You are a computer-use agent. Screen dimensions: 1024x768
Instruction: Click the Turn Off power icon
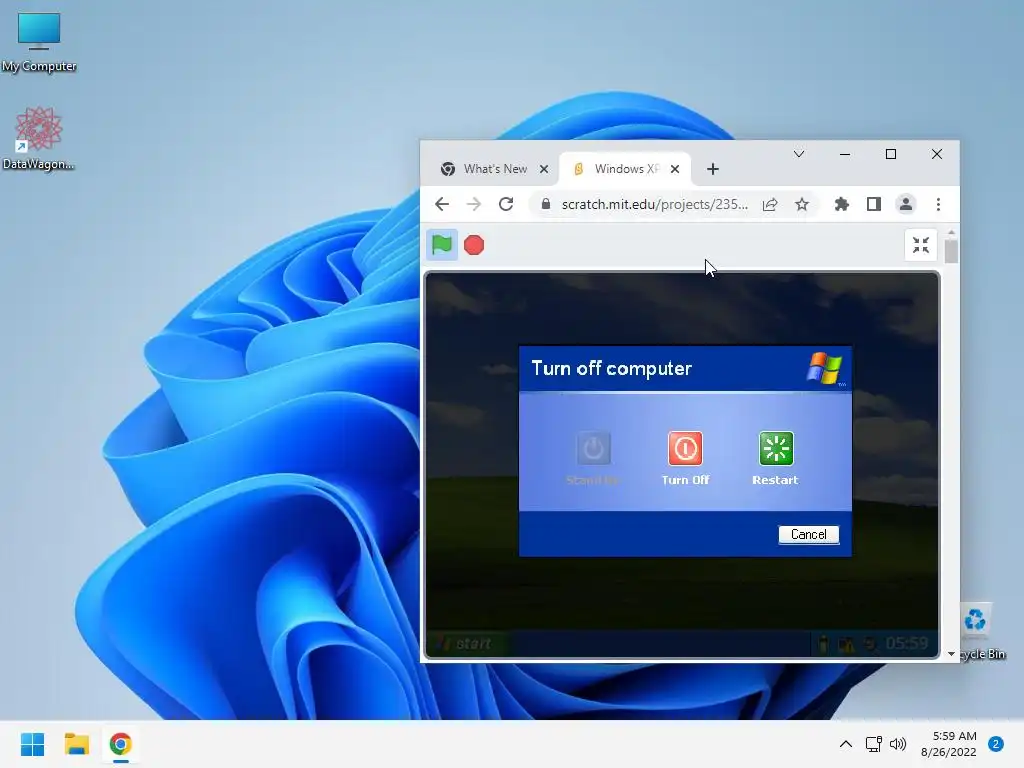[x=685, y=448]
